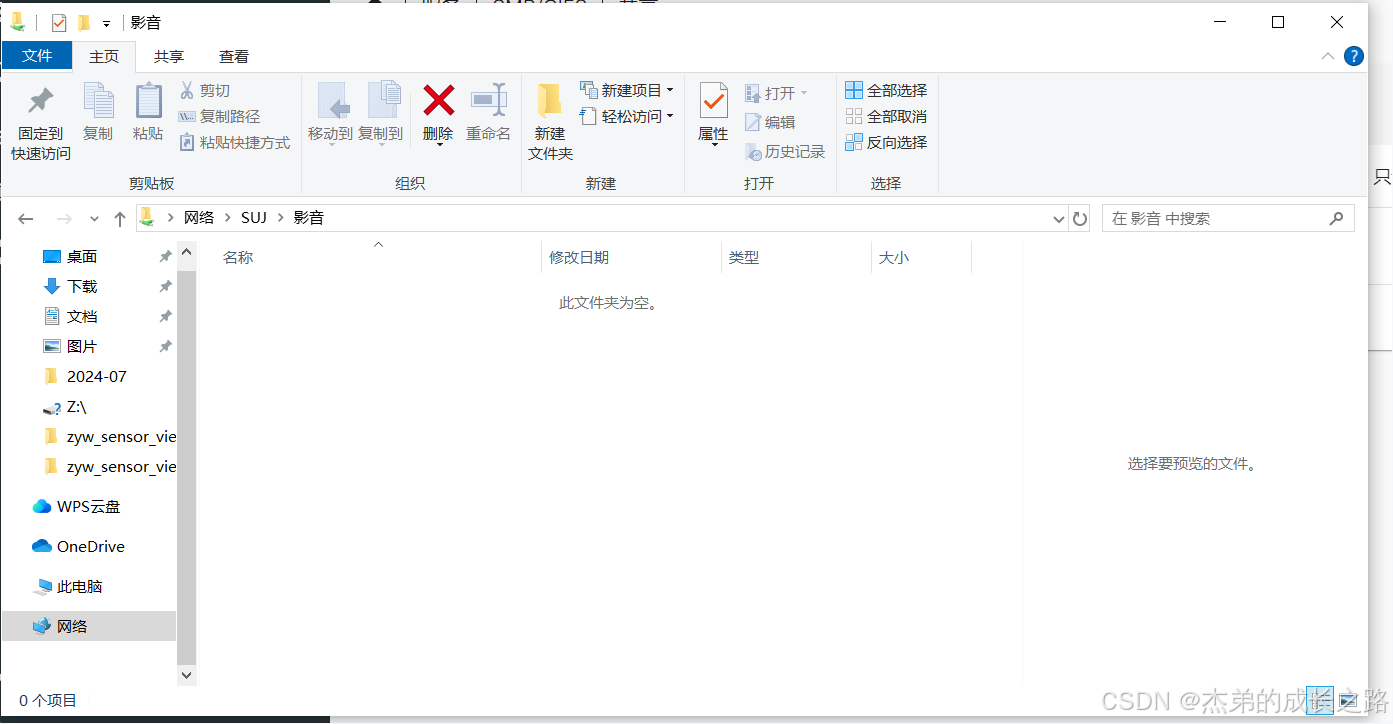1393x724 pixels.
Task: Click the 新建文件夹 folder icon
Action: click(x=549, y=101)
